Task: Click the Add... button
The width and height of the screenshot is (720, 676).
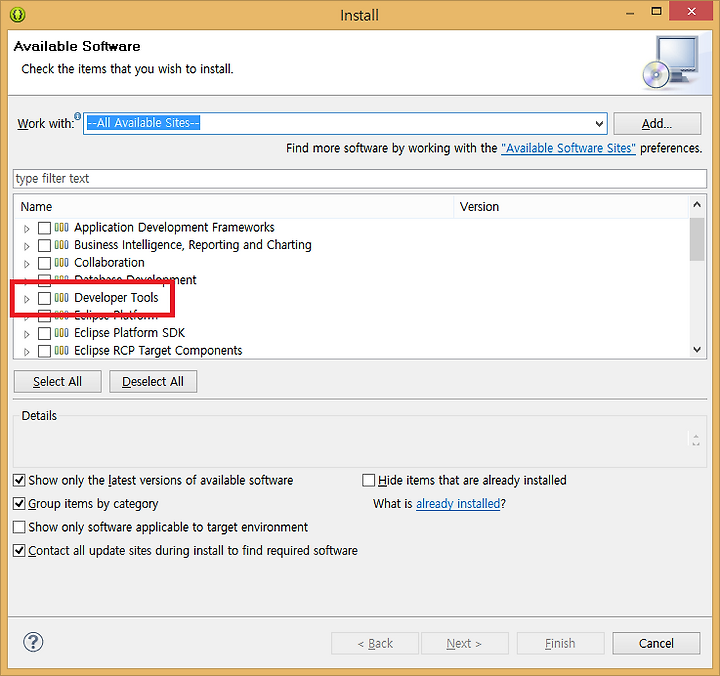Action: point(657,124)
